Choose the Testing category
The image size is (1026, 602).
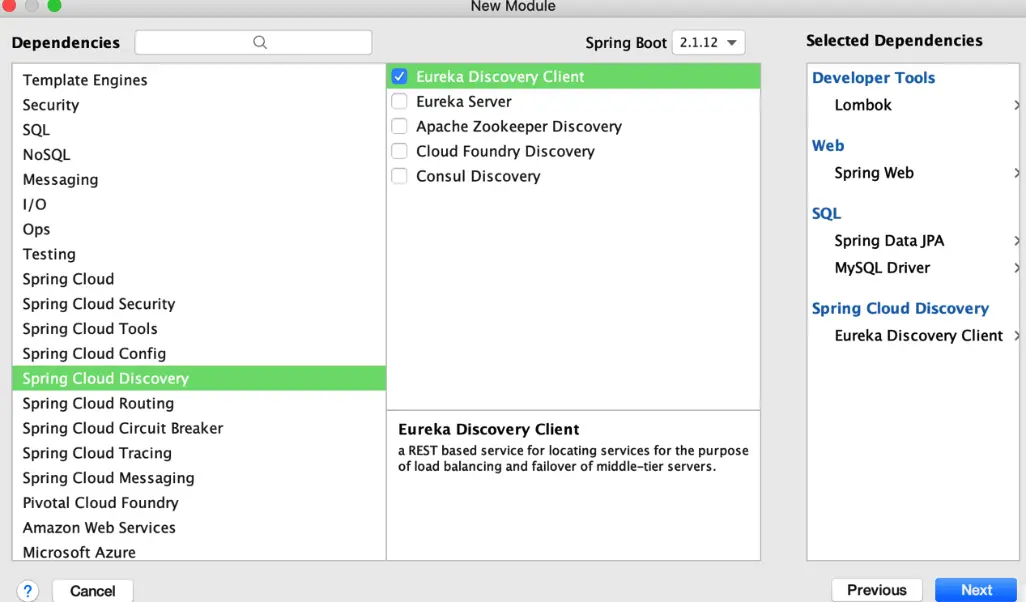(x=199, y=254)
